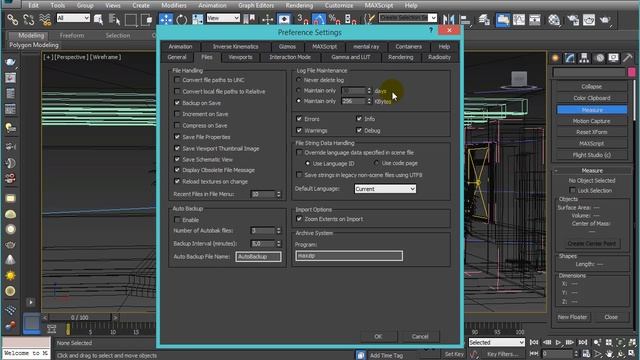Open the selection filter All dropdown
Viewport: 640px width, 360px height.
click(73, 18)
